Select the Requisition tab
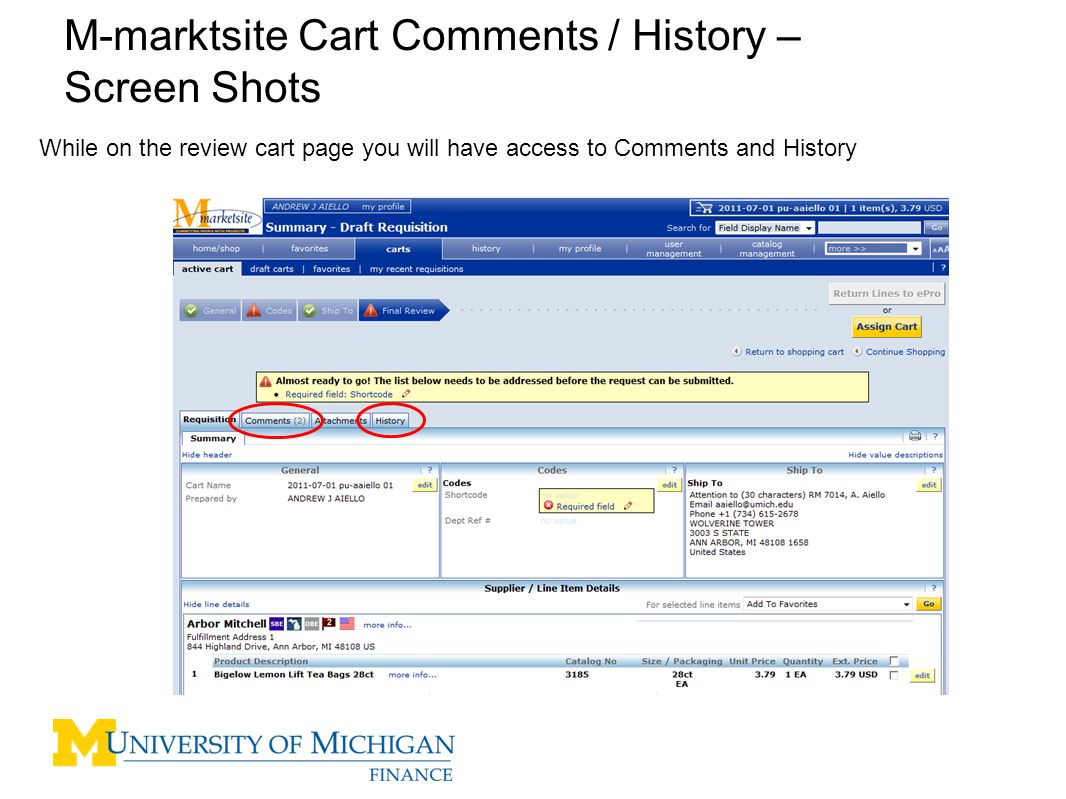The width and height of the screenshot is (1066, 799). 209,420
